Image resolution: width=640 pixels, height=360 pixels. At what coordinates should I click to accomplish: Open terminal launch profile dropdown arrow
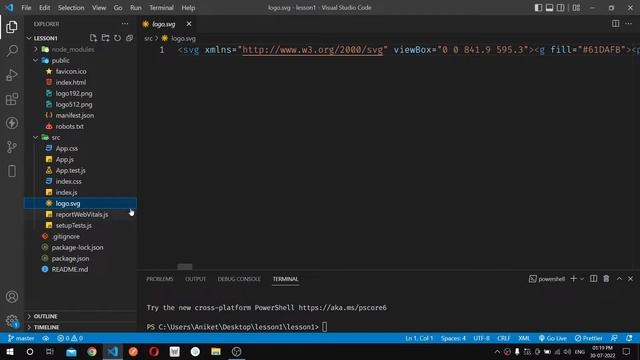582,279
